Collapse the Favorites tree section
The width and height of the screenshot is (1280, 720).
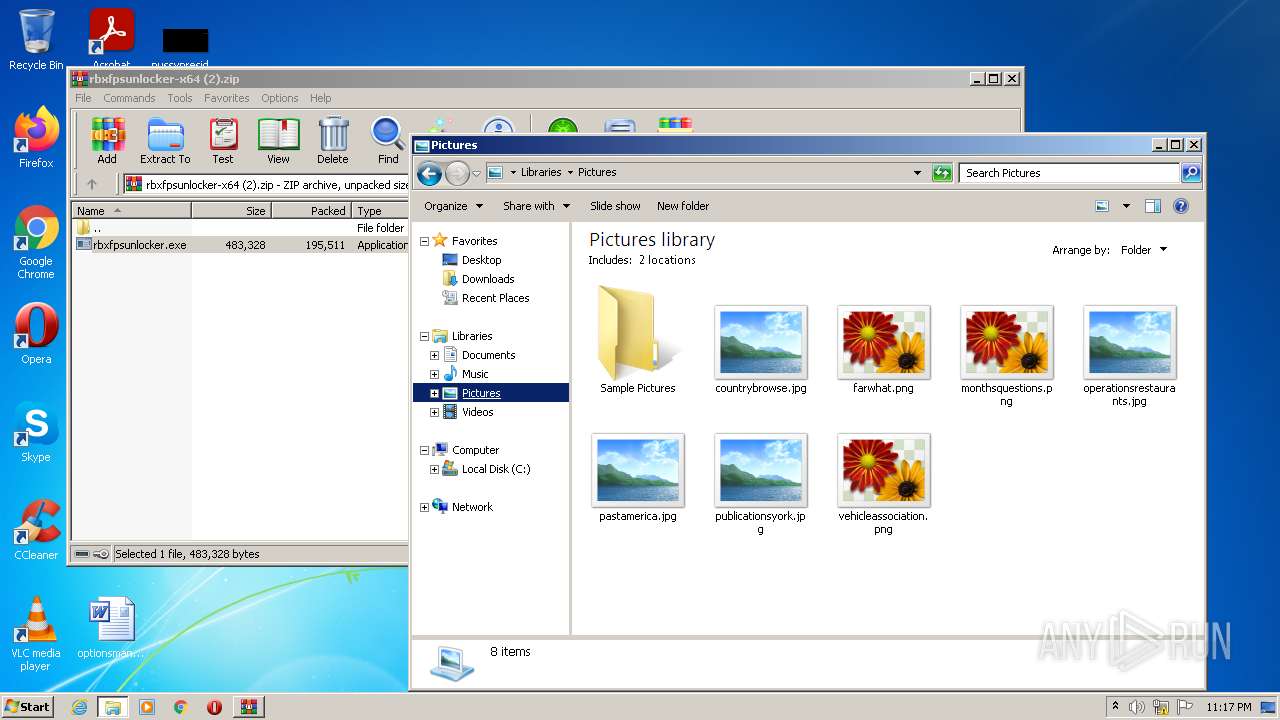click(x=424, y=241)
